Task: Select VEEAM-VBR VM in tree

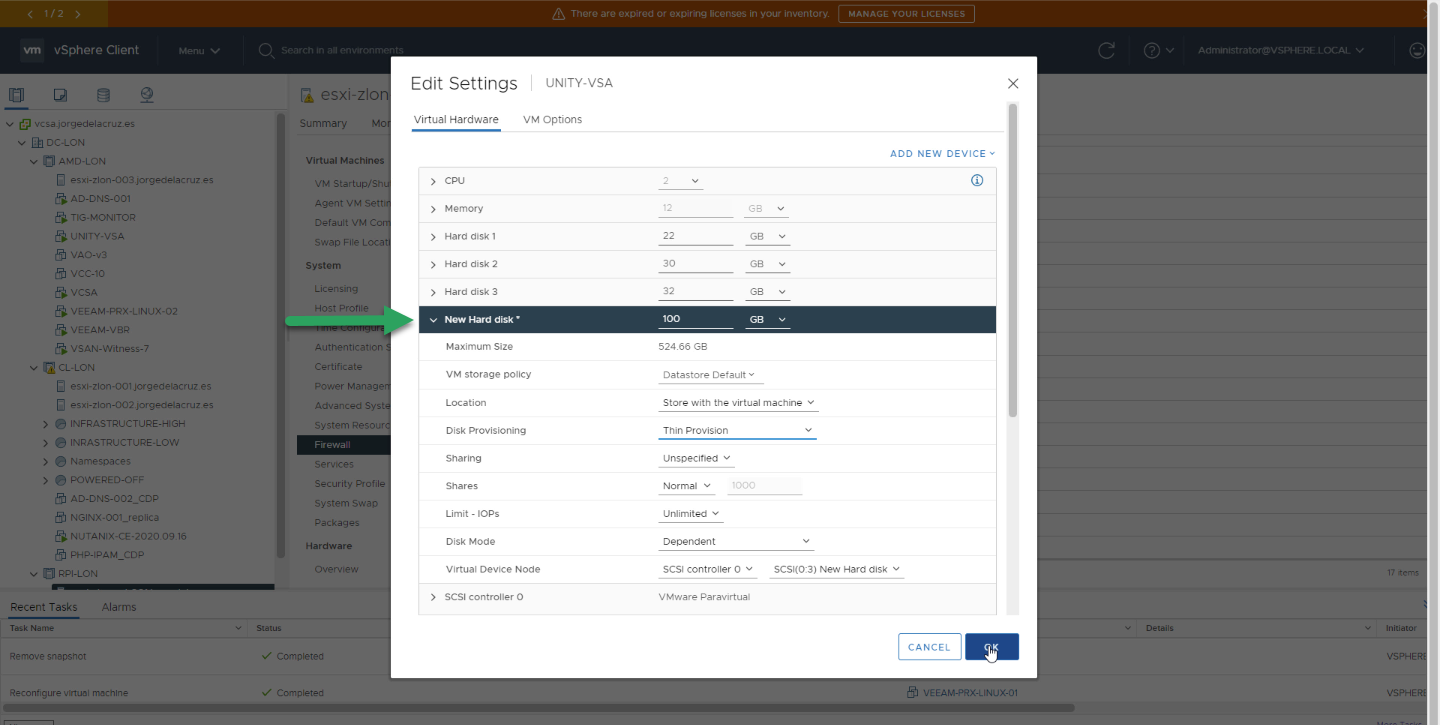Action: coord(99,330)
